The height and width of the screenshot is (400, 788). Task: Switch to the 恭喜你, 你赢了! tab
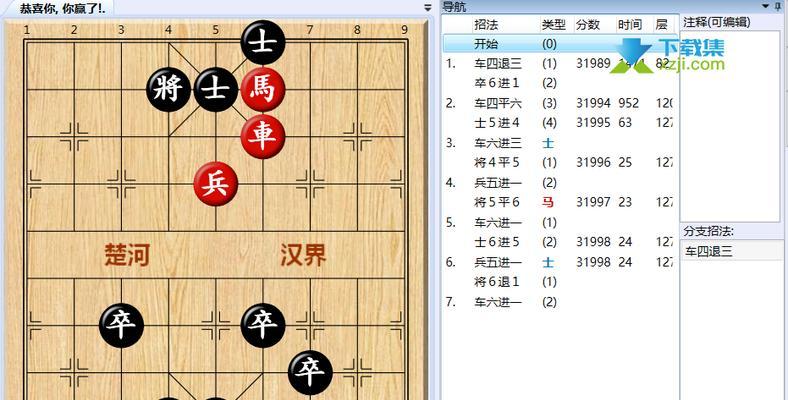coord(63,9)
